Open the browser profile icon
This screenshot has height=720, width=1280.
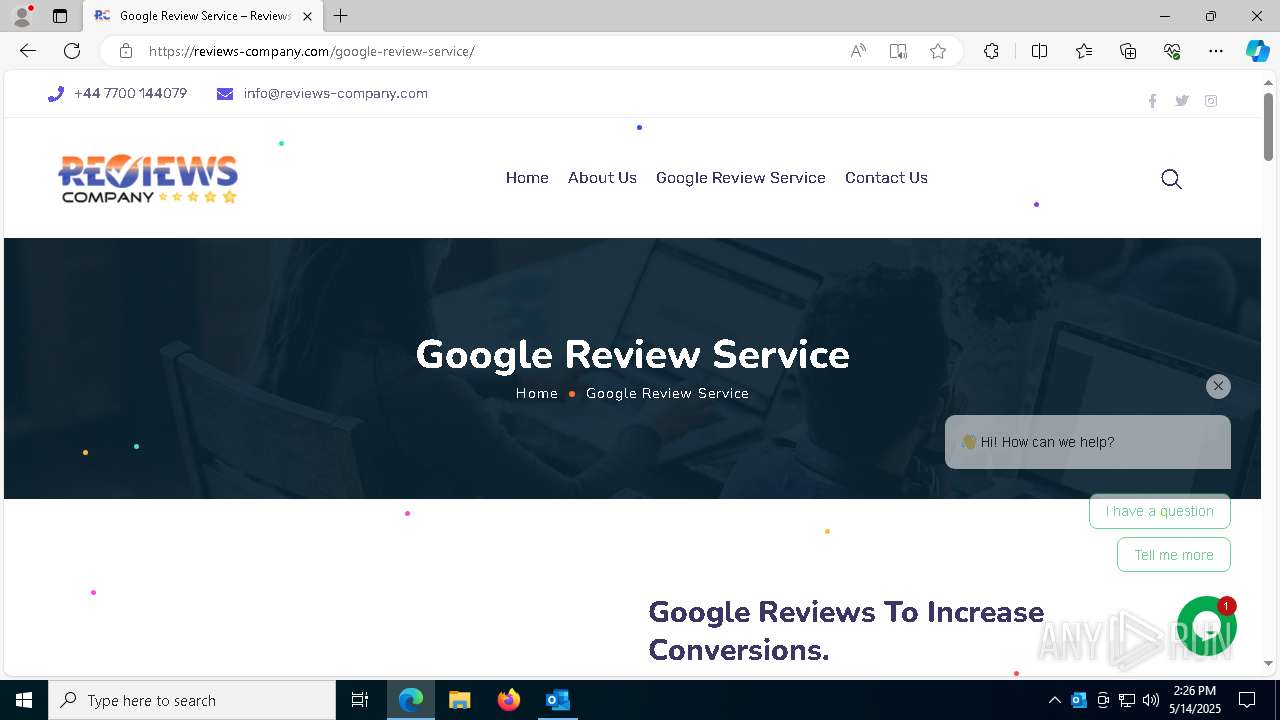(x=22, y=16)
